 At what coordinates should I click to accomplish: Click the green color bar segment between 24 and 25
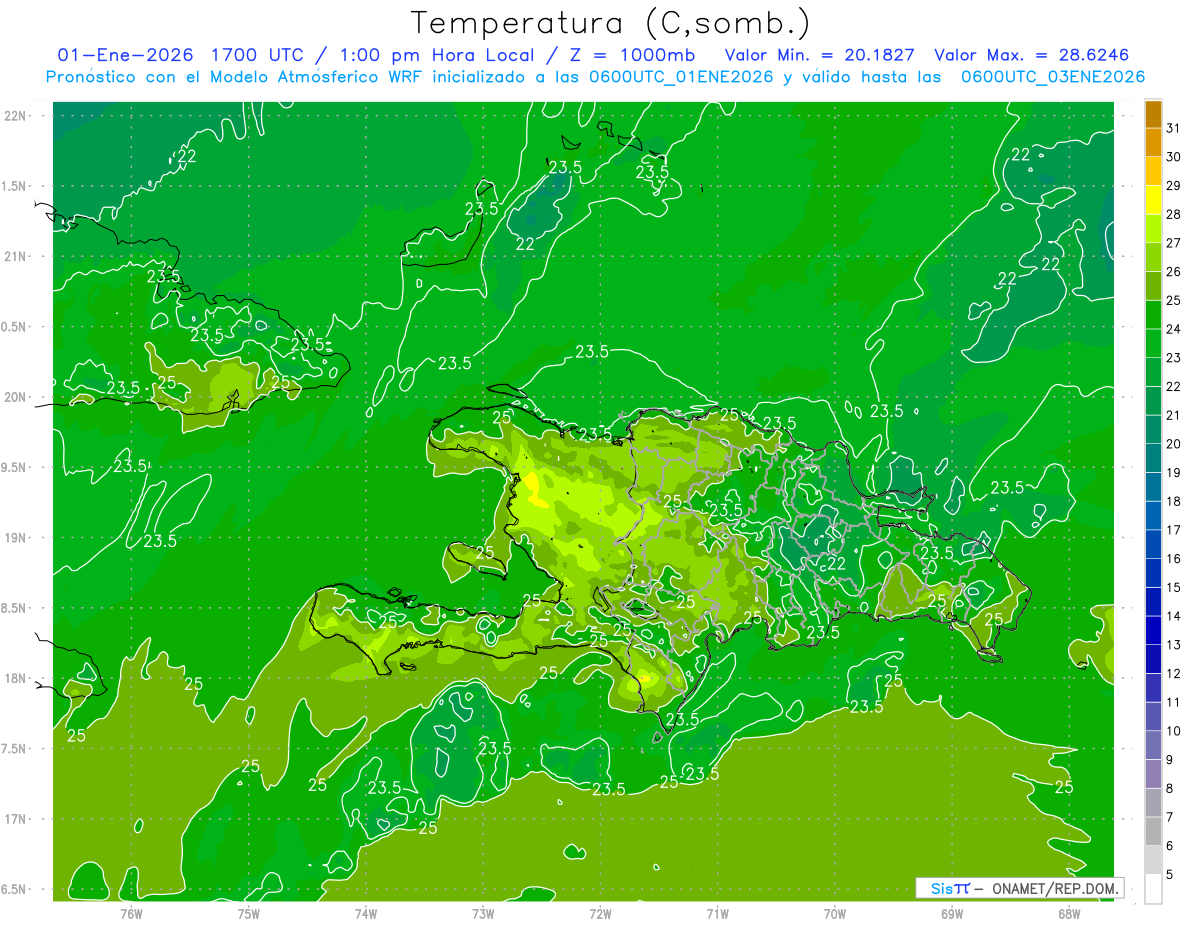click(x=1154, y=315)
